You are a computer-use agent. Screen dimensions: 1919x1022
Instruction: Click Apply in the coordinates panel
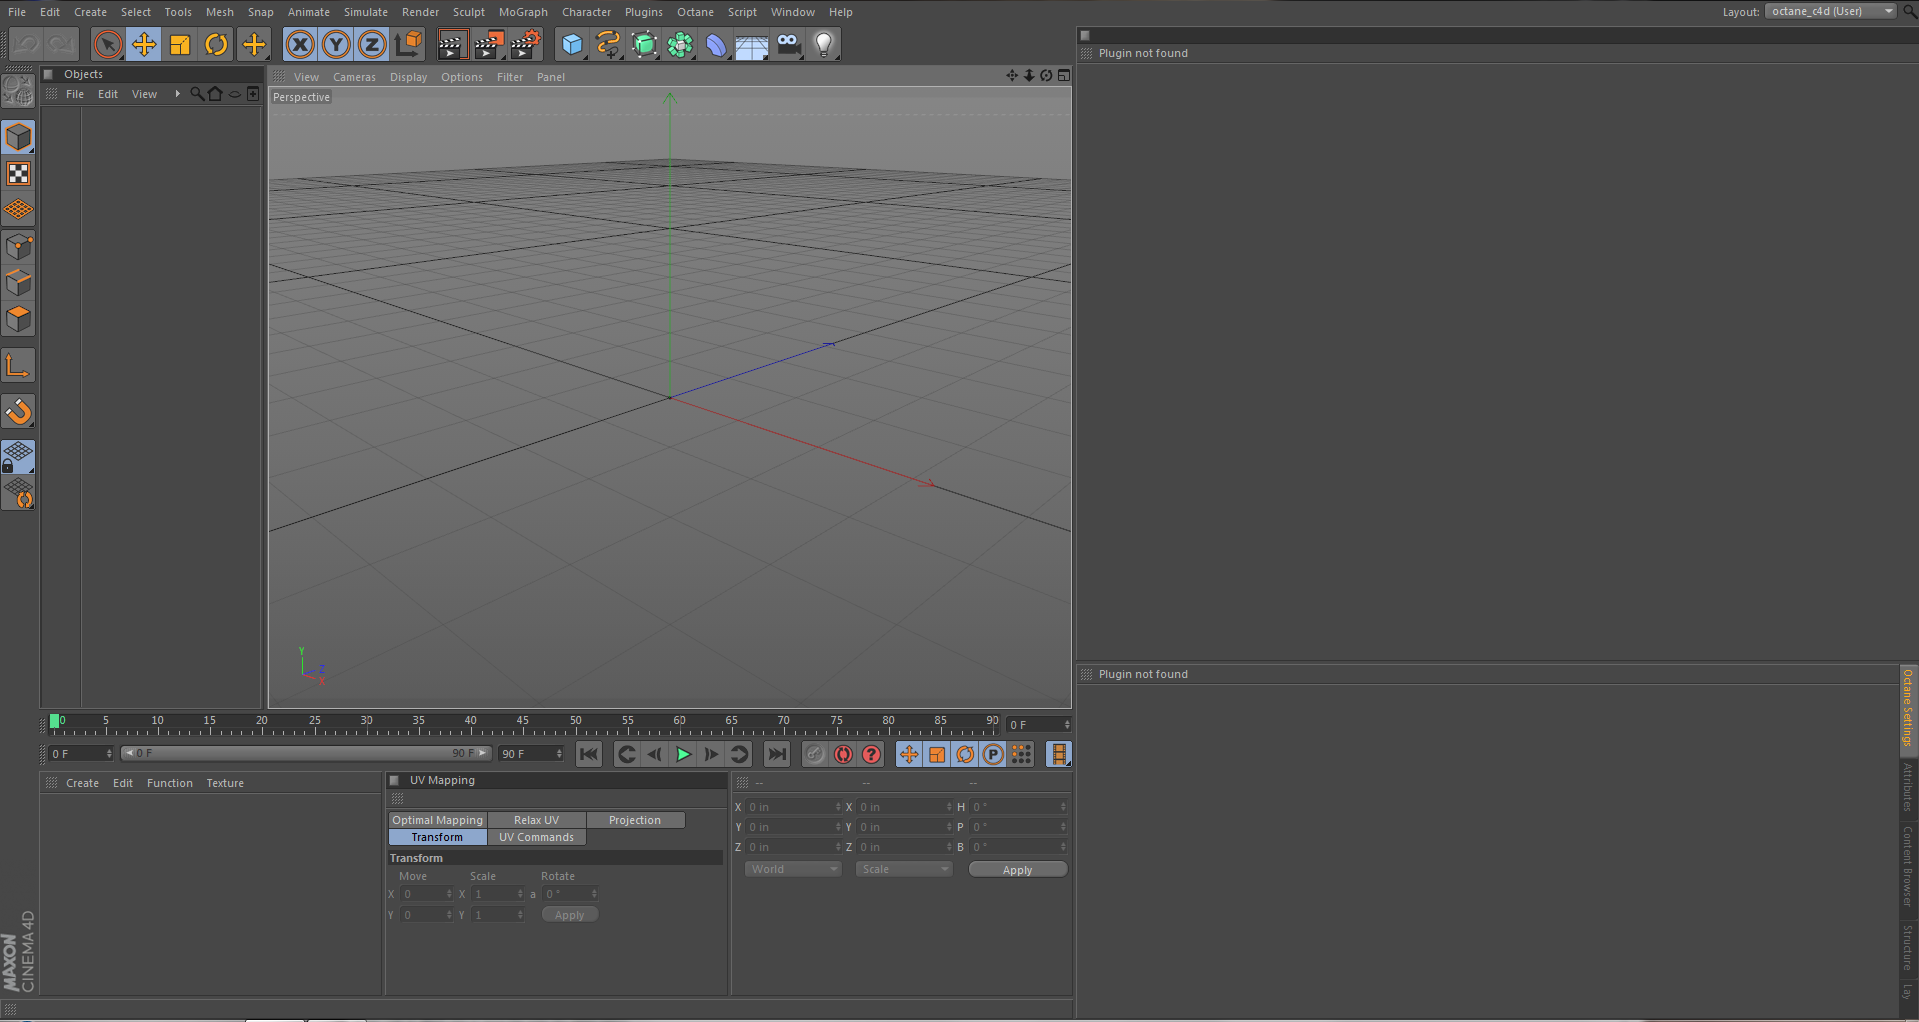click(x=1017, y=870)
